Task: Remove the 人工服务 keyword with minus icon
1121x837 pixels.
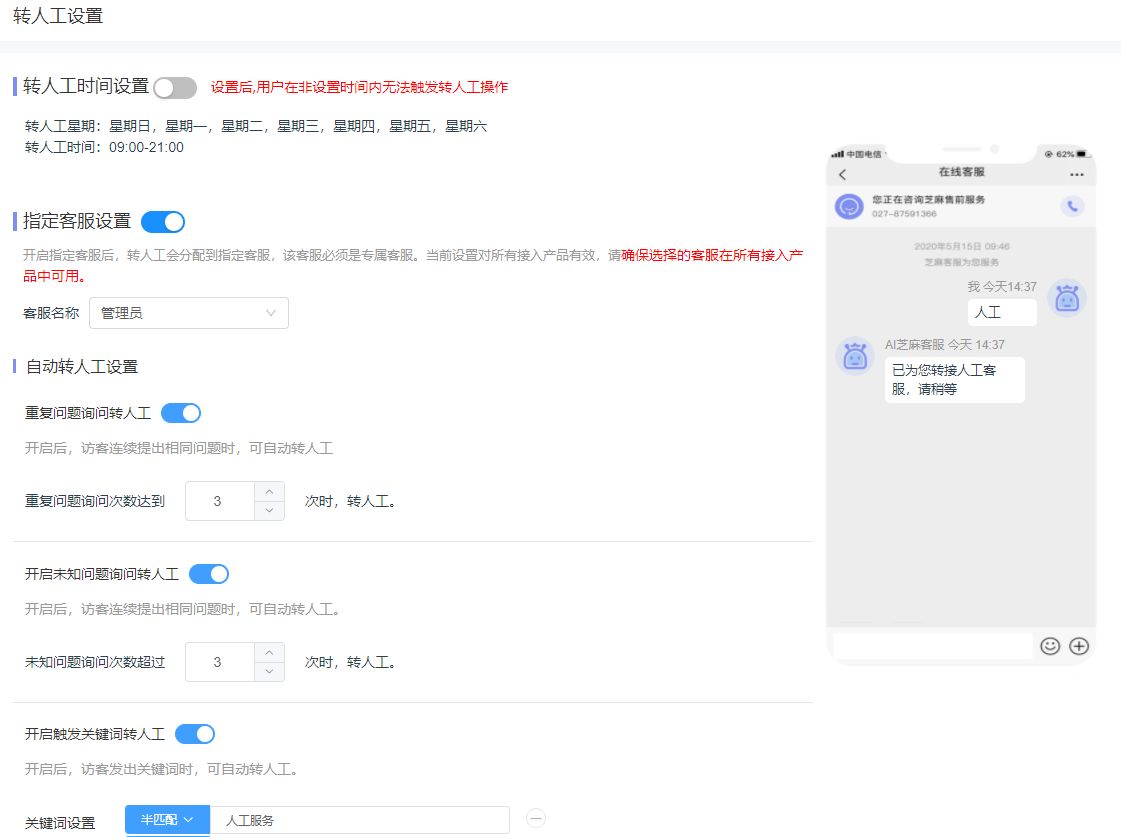Action: click(x=535, y=818)
